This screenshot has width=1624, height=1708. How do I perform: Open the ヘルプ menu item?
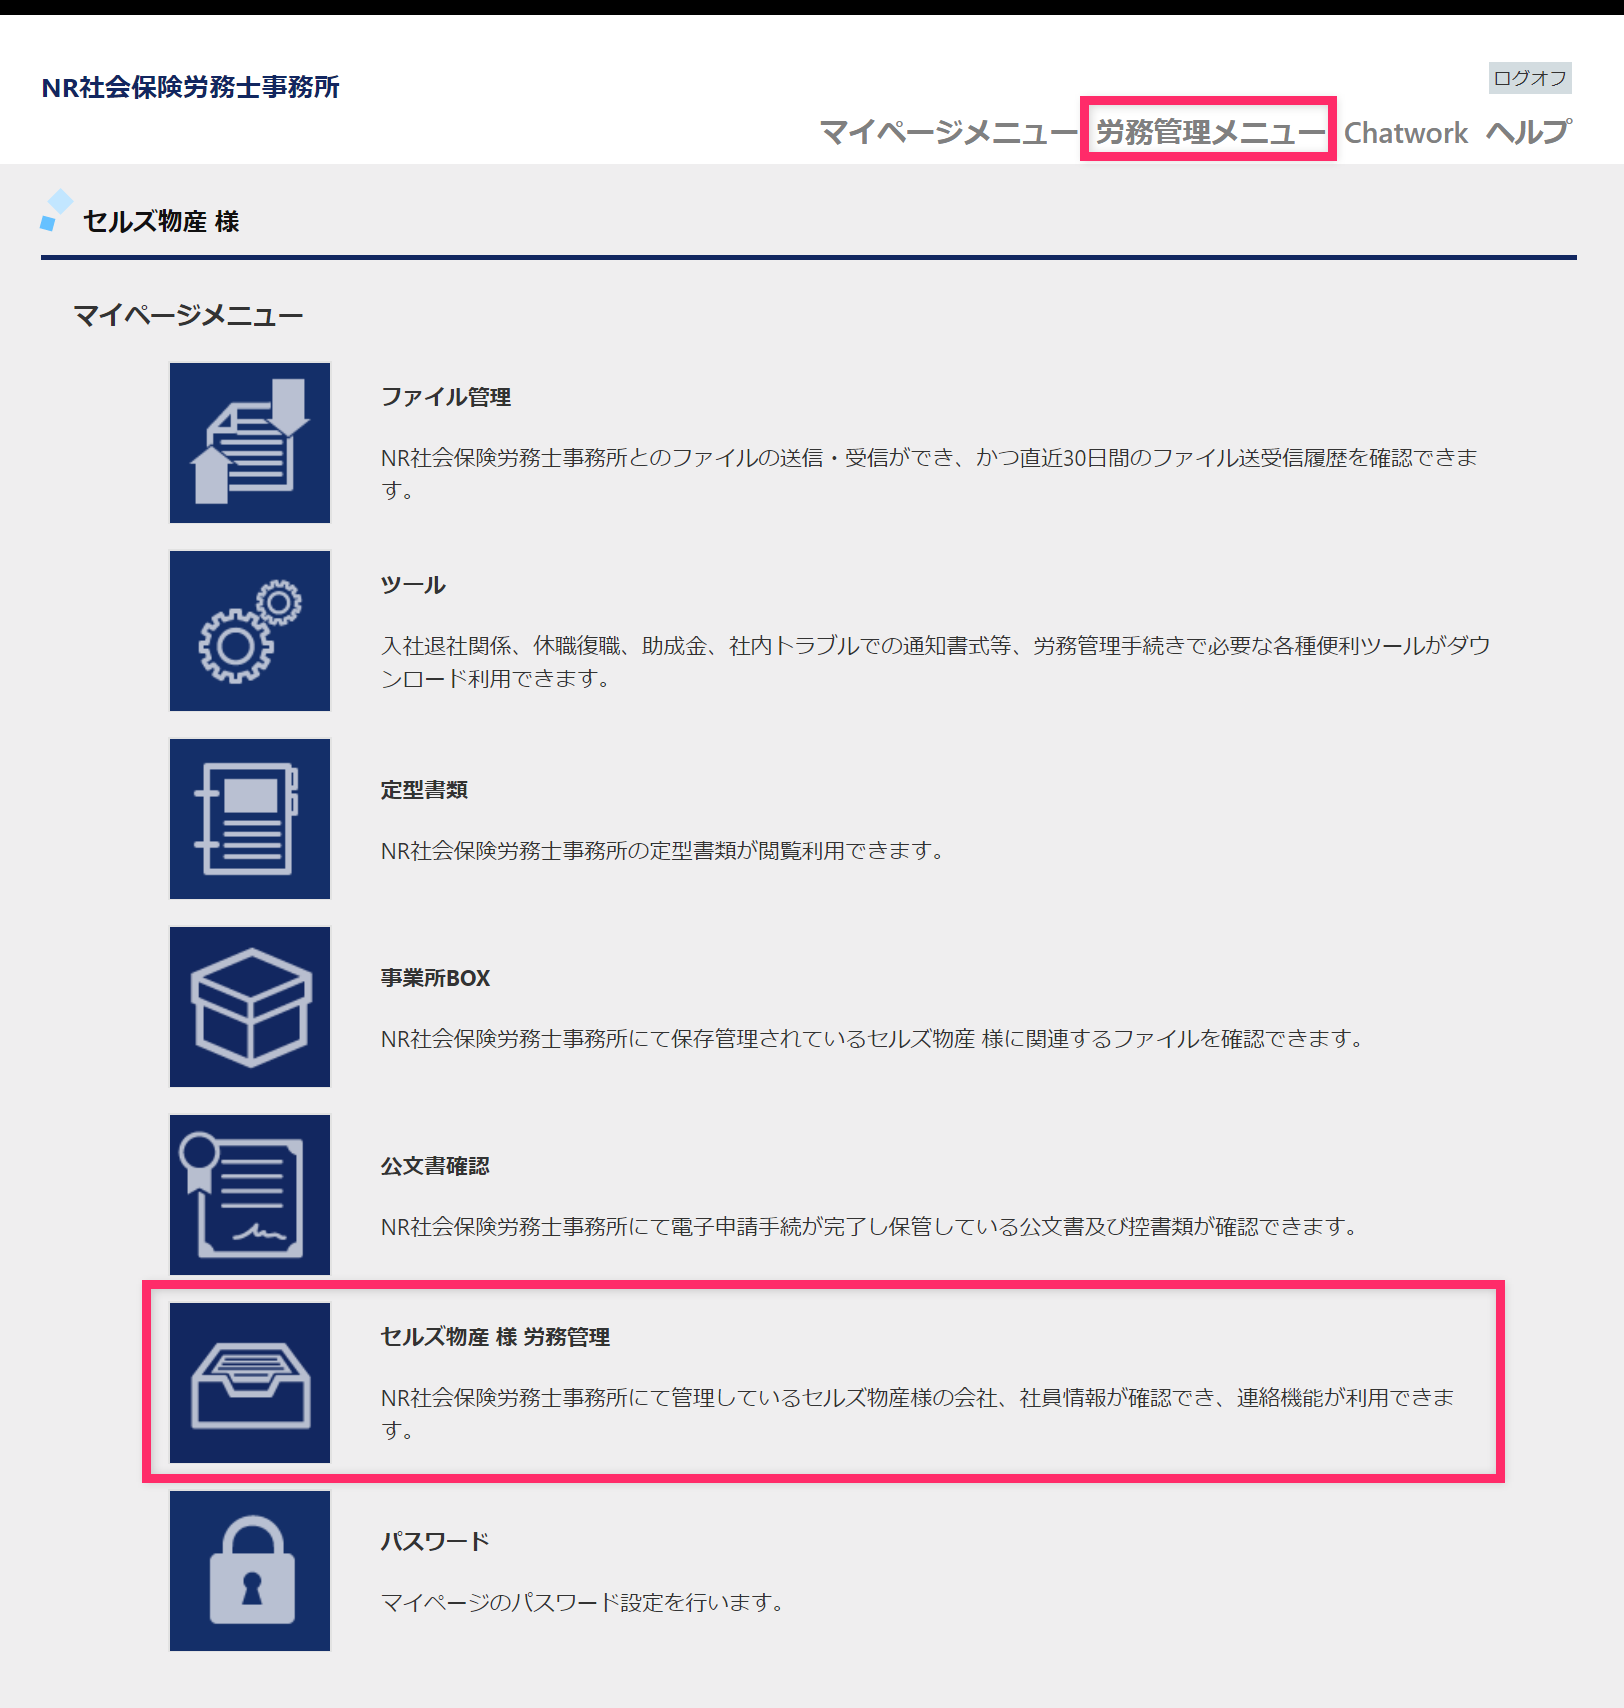[x=1529, y=132]
